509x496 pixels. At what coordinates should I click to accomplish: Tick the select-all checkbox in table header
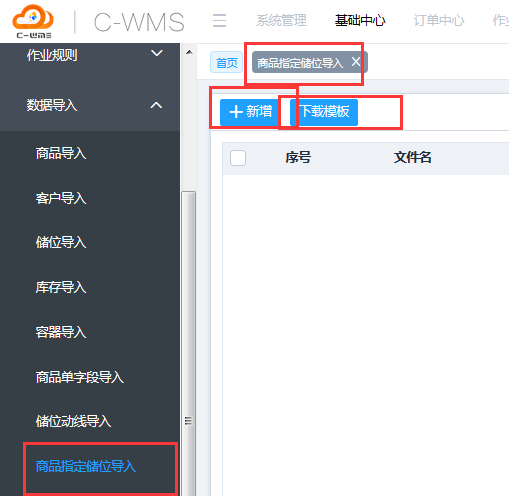coord(238,158)
